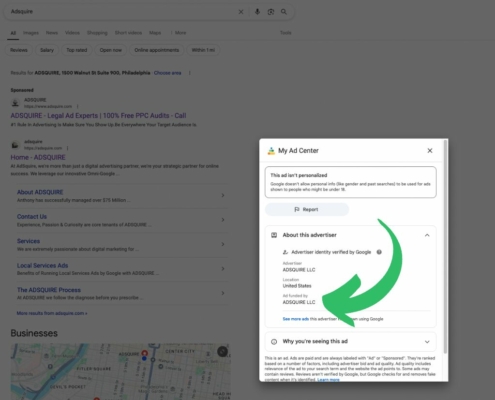This screenshot has height=400, width=495.
Task: Click the Report button in My Ad Center
Action: pos(307,209)
